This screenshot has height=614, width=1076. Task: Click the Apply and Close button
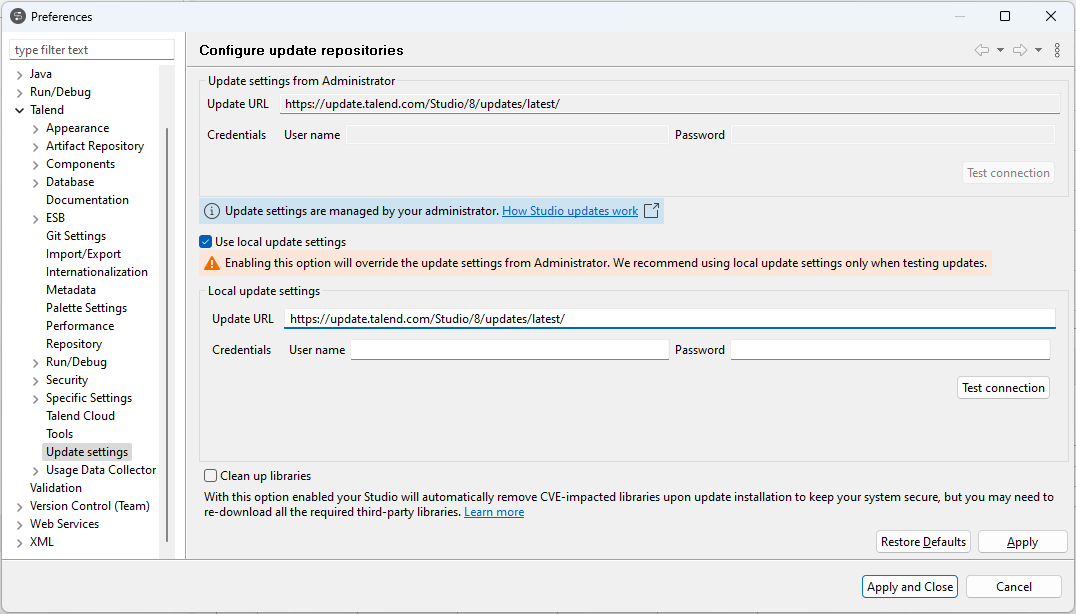909,586
